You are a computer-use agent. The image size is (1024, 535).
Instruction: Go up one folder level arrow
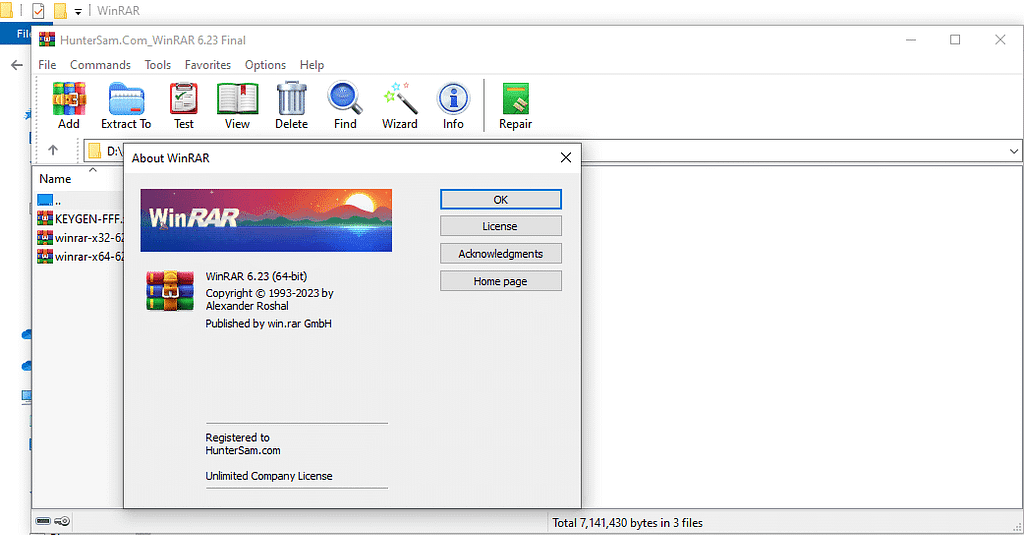(53, 150)
